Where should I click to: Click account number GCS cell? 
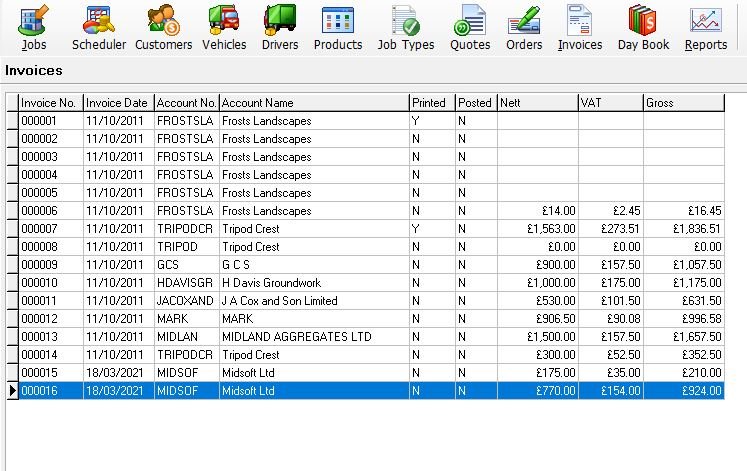coord(187,265)
